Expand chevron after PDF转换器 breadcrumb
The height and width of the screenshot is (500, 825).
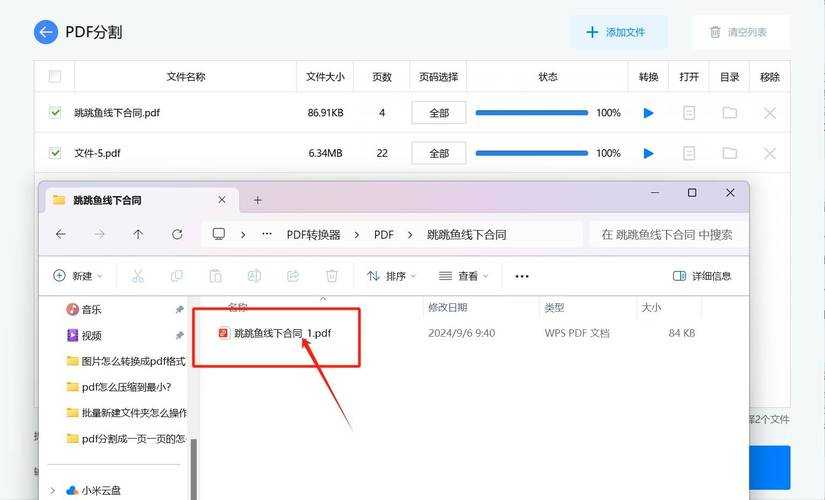click(357, 235)
